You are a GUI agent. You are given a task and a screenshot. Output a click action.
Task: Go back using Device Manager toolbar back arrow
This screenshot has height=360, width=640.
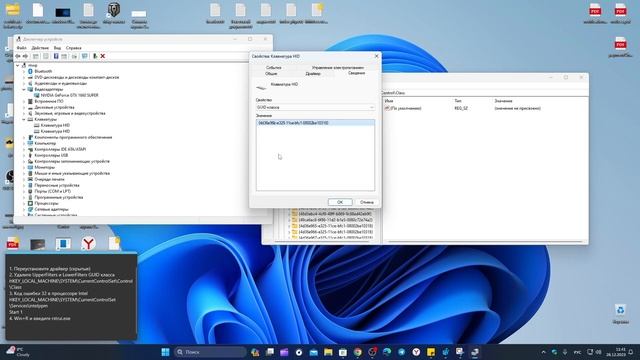[18, 56]
